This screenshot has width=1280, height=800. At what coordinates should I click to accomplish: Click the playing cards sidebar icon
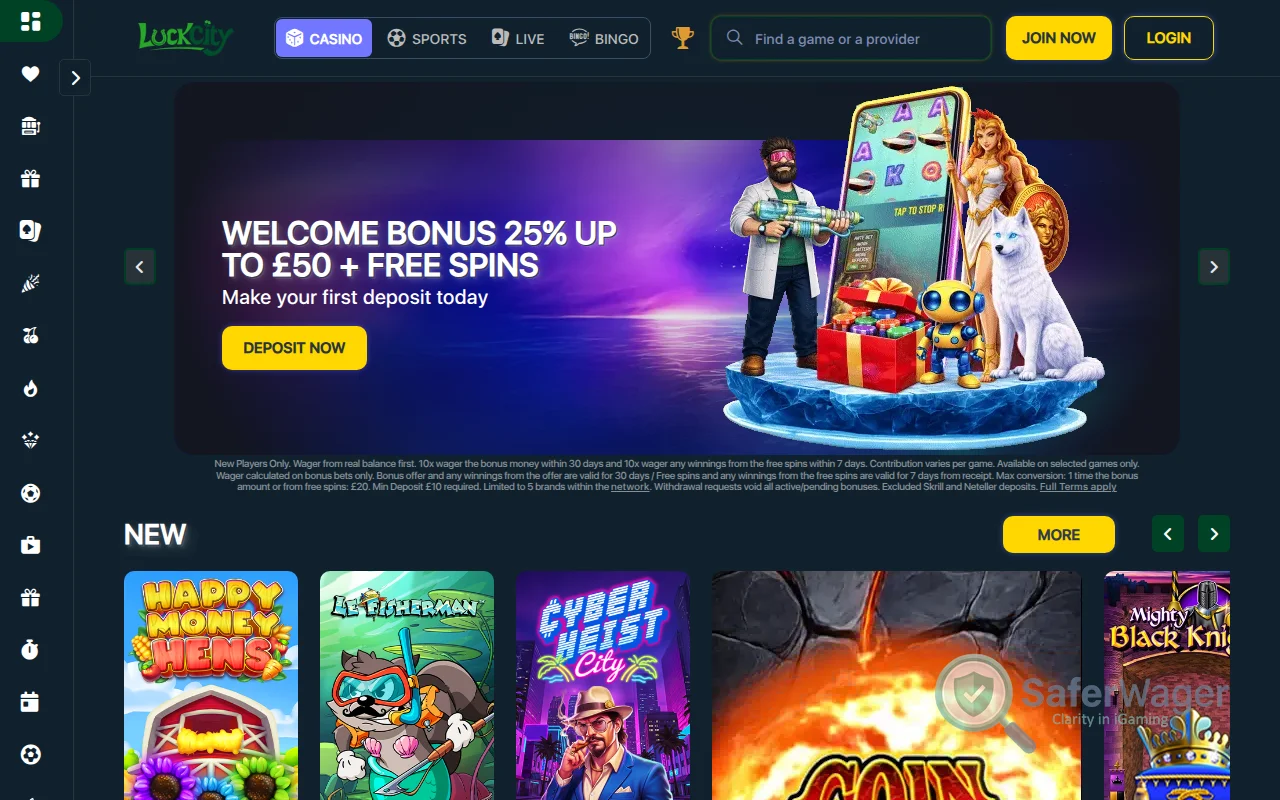coord(30,231)
